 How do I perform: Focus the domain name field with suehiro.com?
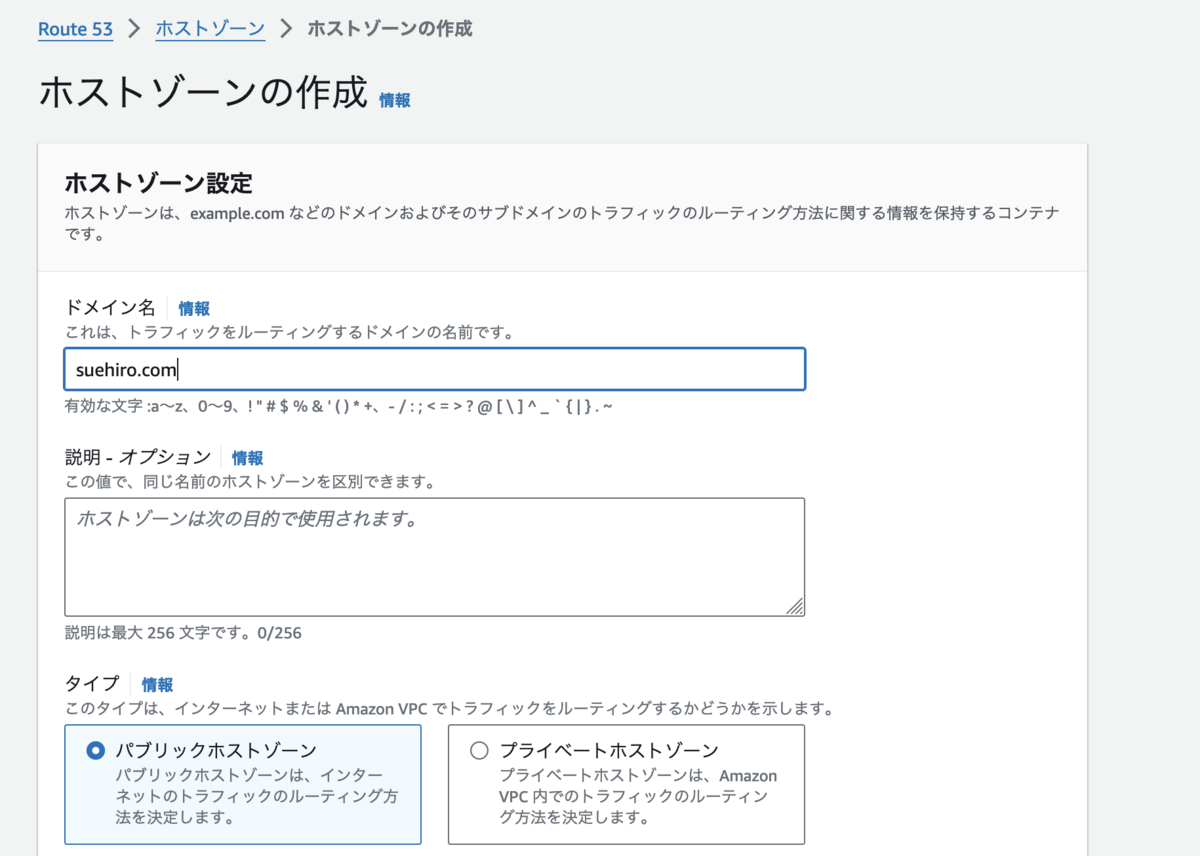pos(435,369)
